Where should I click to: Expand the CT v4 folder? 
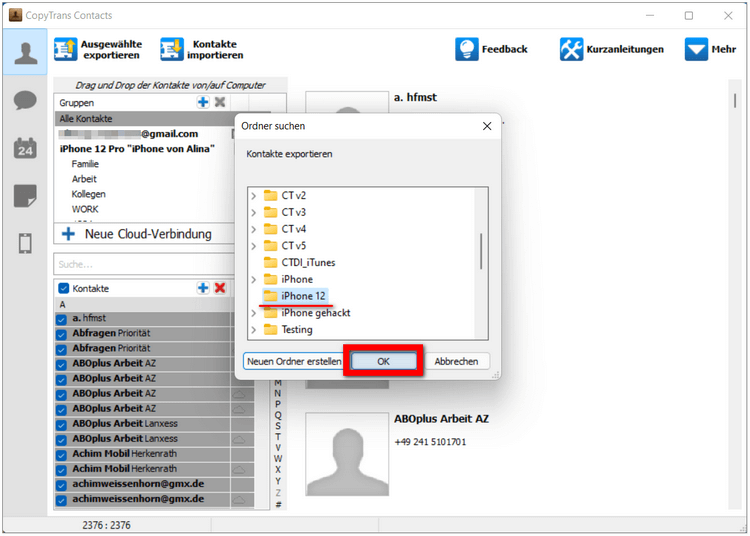254,229
